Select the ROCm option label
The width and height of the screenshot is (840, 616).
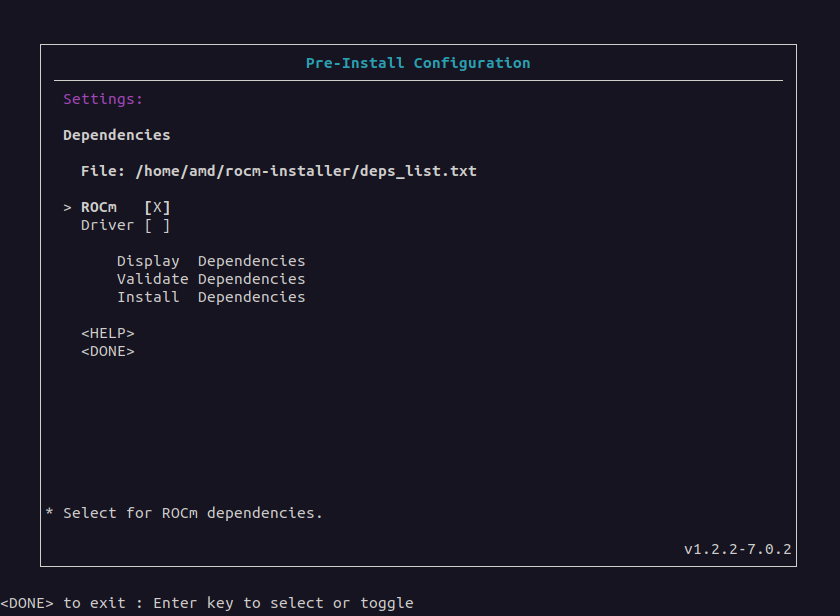click(x=99, y=207)
